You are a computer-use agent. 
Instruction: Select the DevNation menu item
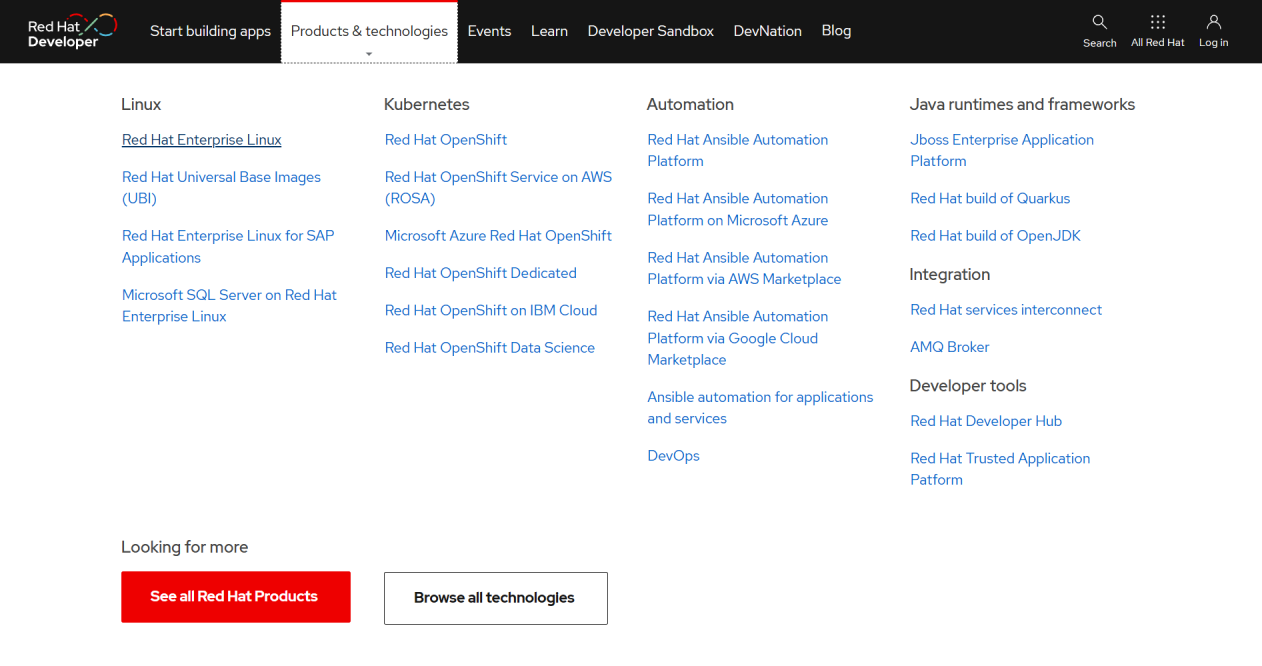(x=767, y=31)
